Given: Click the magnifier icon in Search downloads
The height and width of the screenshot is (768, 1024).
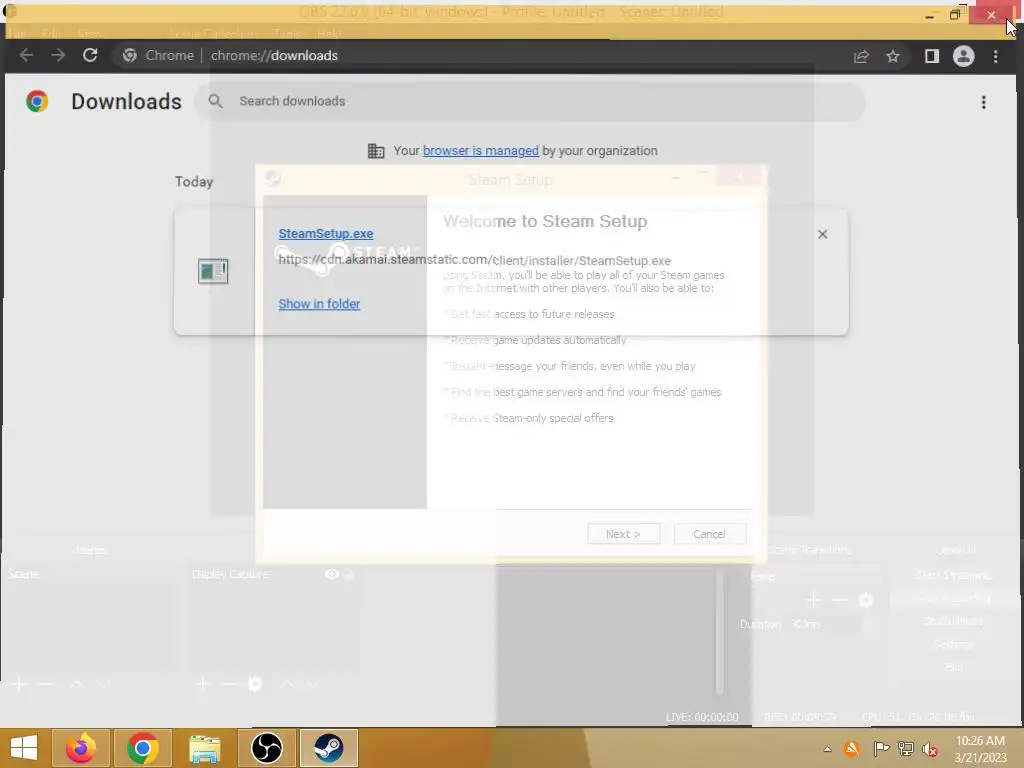Looking at the screenshot, I should (x=216, y=101).
